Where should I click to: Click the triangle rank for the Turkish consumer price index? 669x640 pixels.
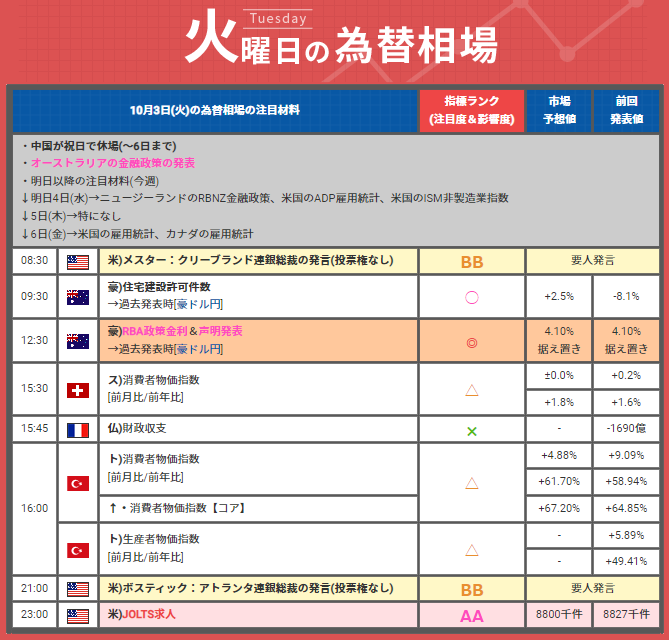pos(471,483)
